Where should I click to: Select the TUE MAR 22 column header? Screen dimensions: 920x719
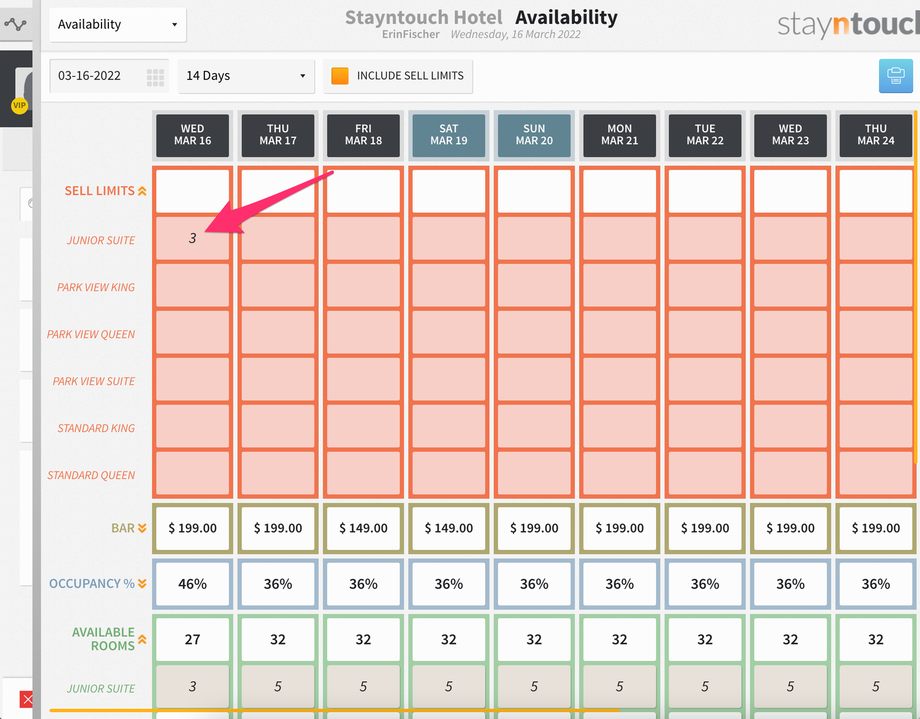(x=705, y=135)
